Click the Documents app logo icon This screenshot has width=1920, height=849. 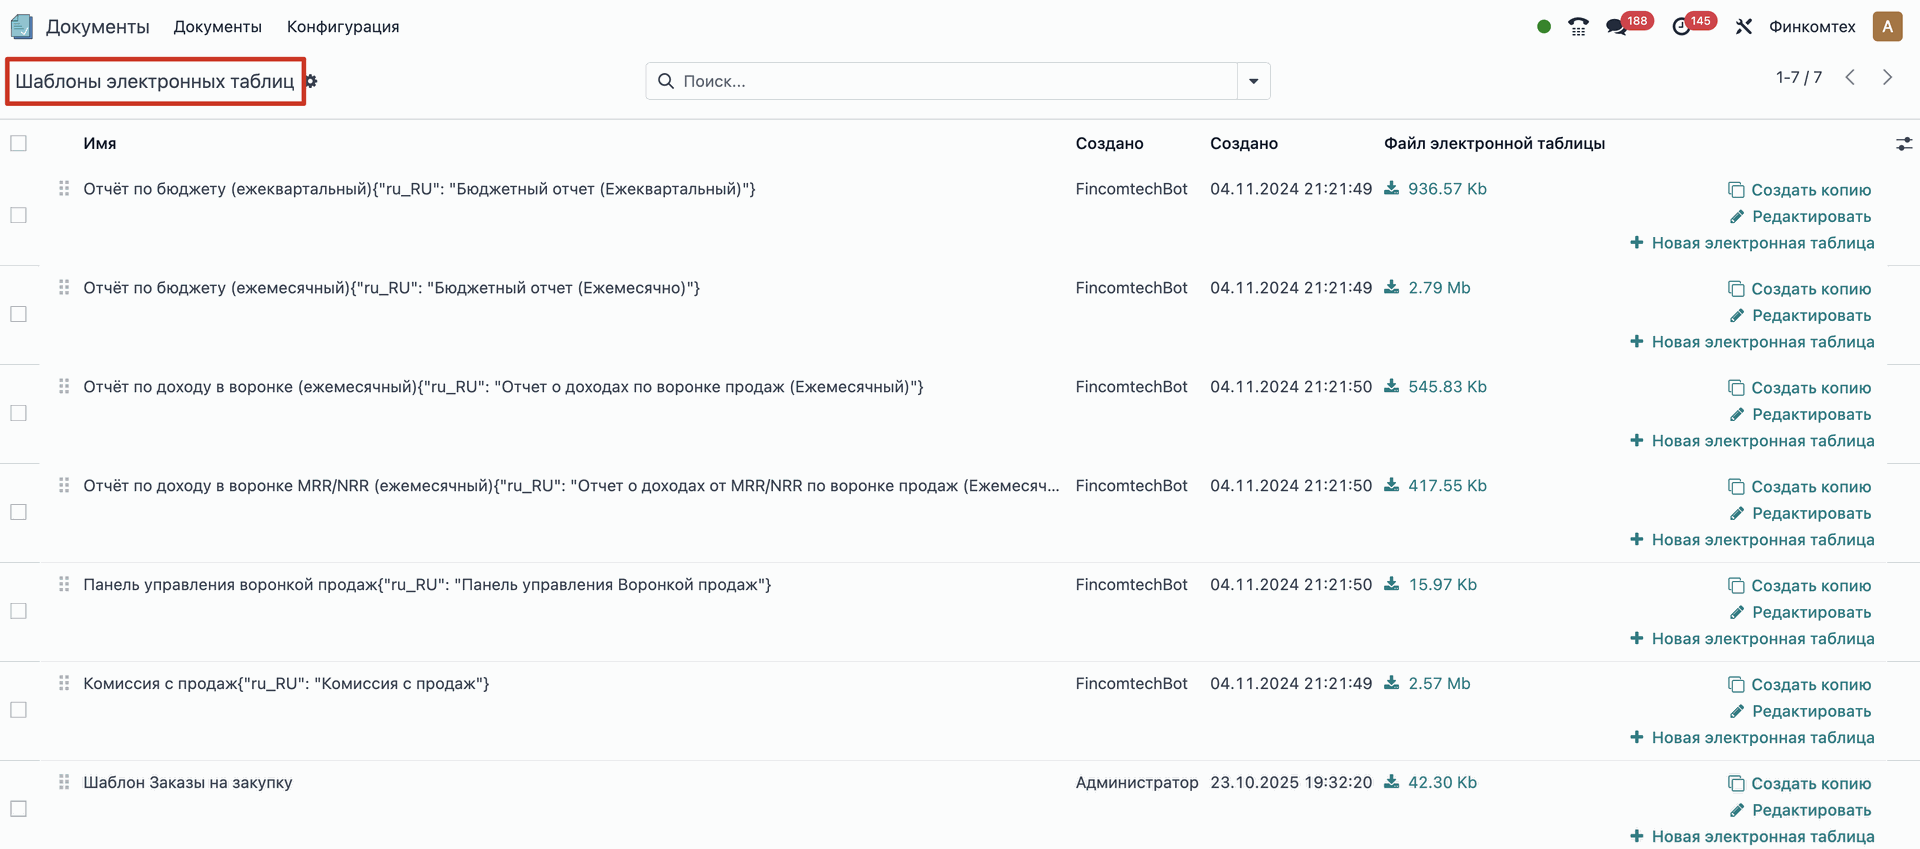(21, 26)
